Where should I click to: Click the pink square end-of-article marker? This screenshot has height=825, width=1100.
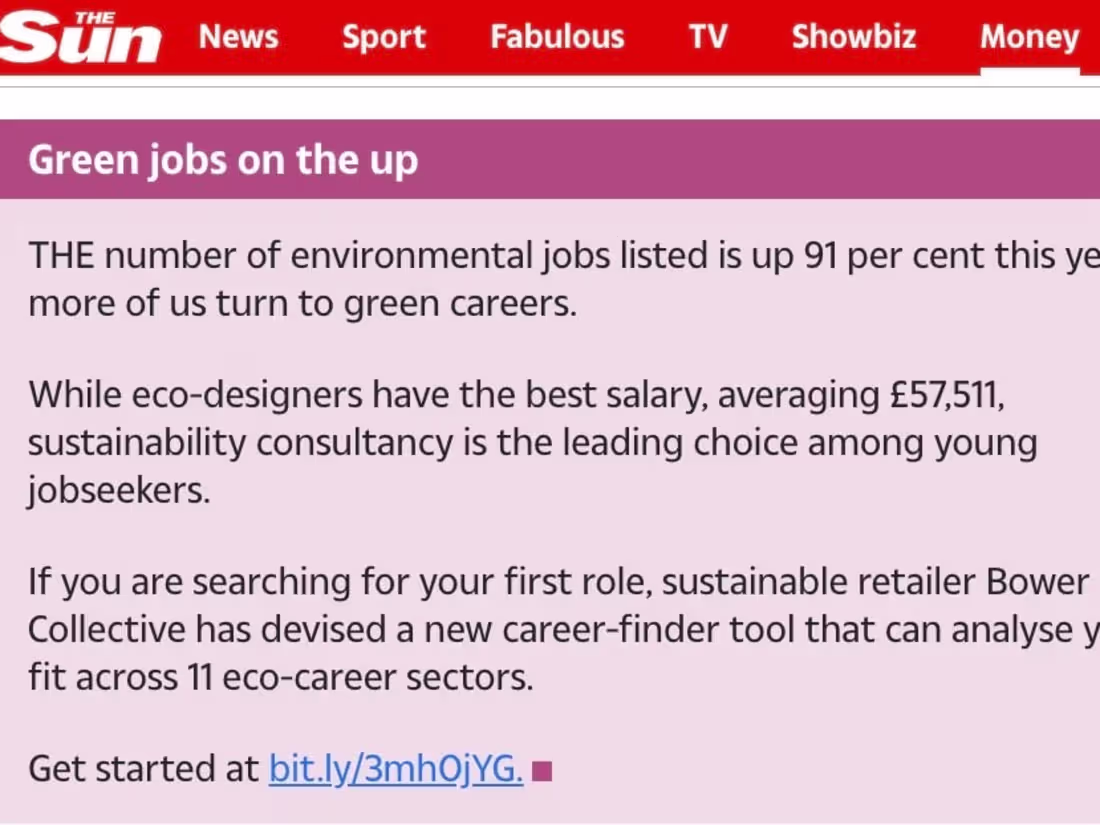click(543, 770)
